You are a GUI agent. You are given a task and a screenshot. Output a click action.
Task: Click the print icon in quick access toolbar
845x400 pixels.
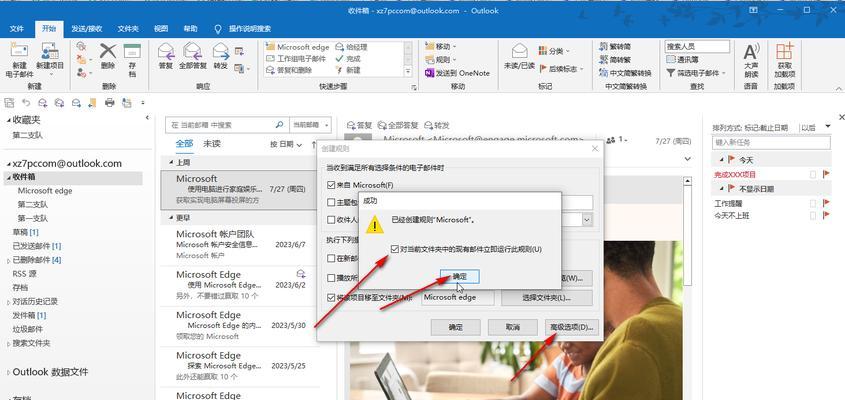(109, 102)
